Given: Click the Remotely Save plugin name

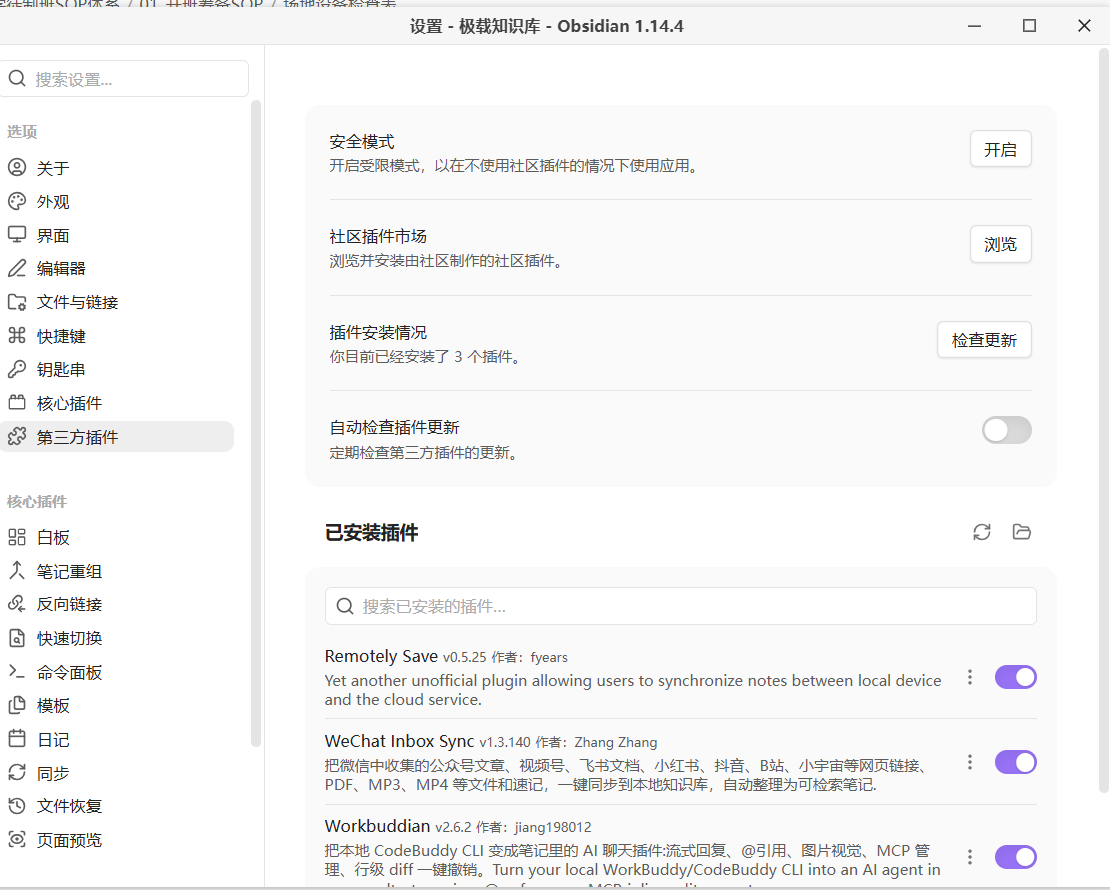Looking at the screenshot, I should pyautogui.click(x=381, y=656).
